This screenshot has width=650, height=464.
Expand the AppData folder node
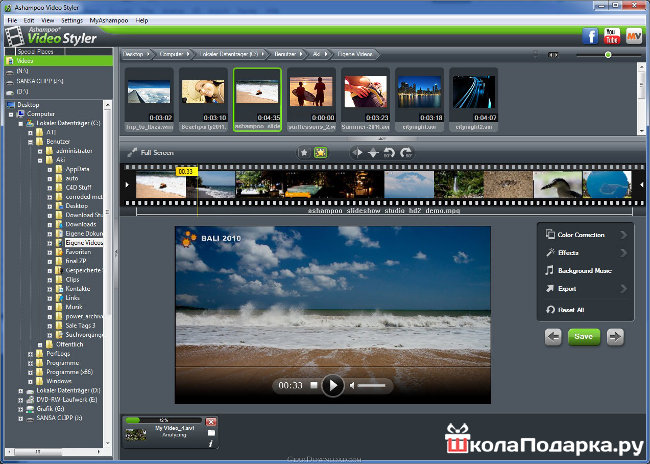pyautogui.click(x=50, y=170)
